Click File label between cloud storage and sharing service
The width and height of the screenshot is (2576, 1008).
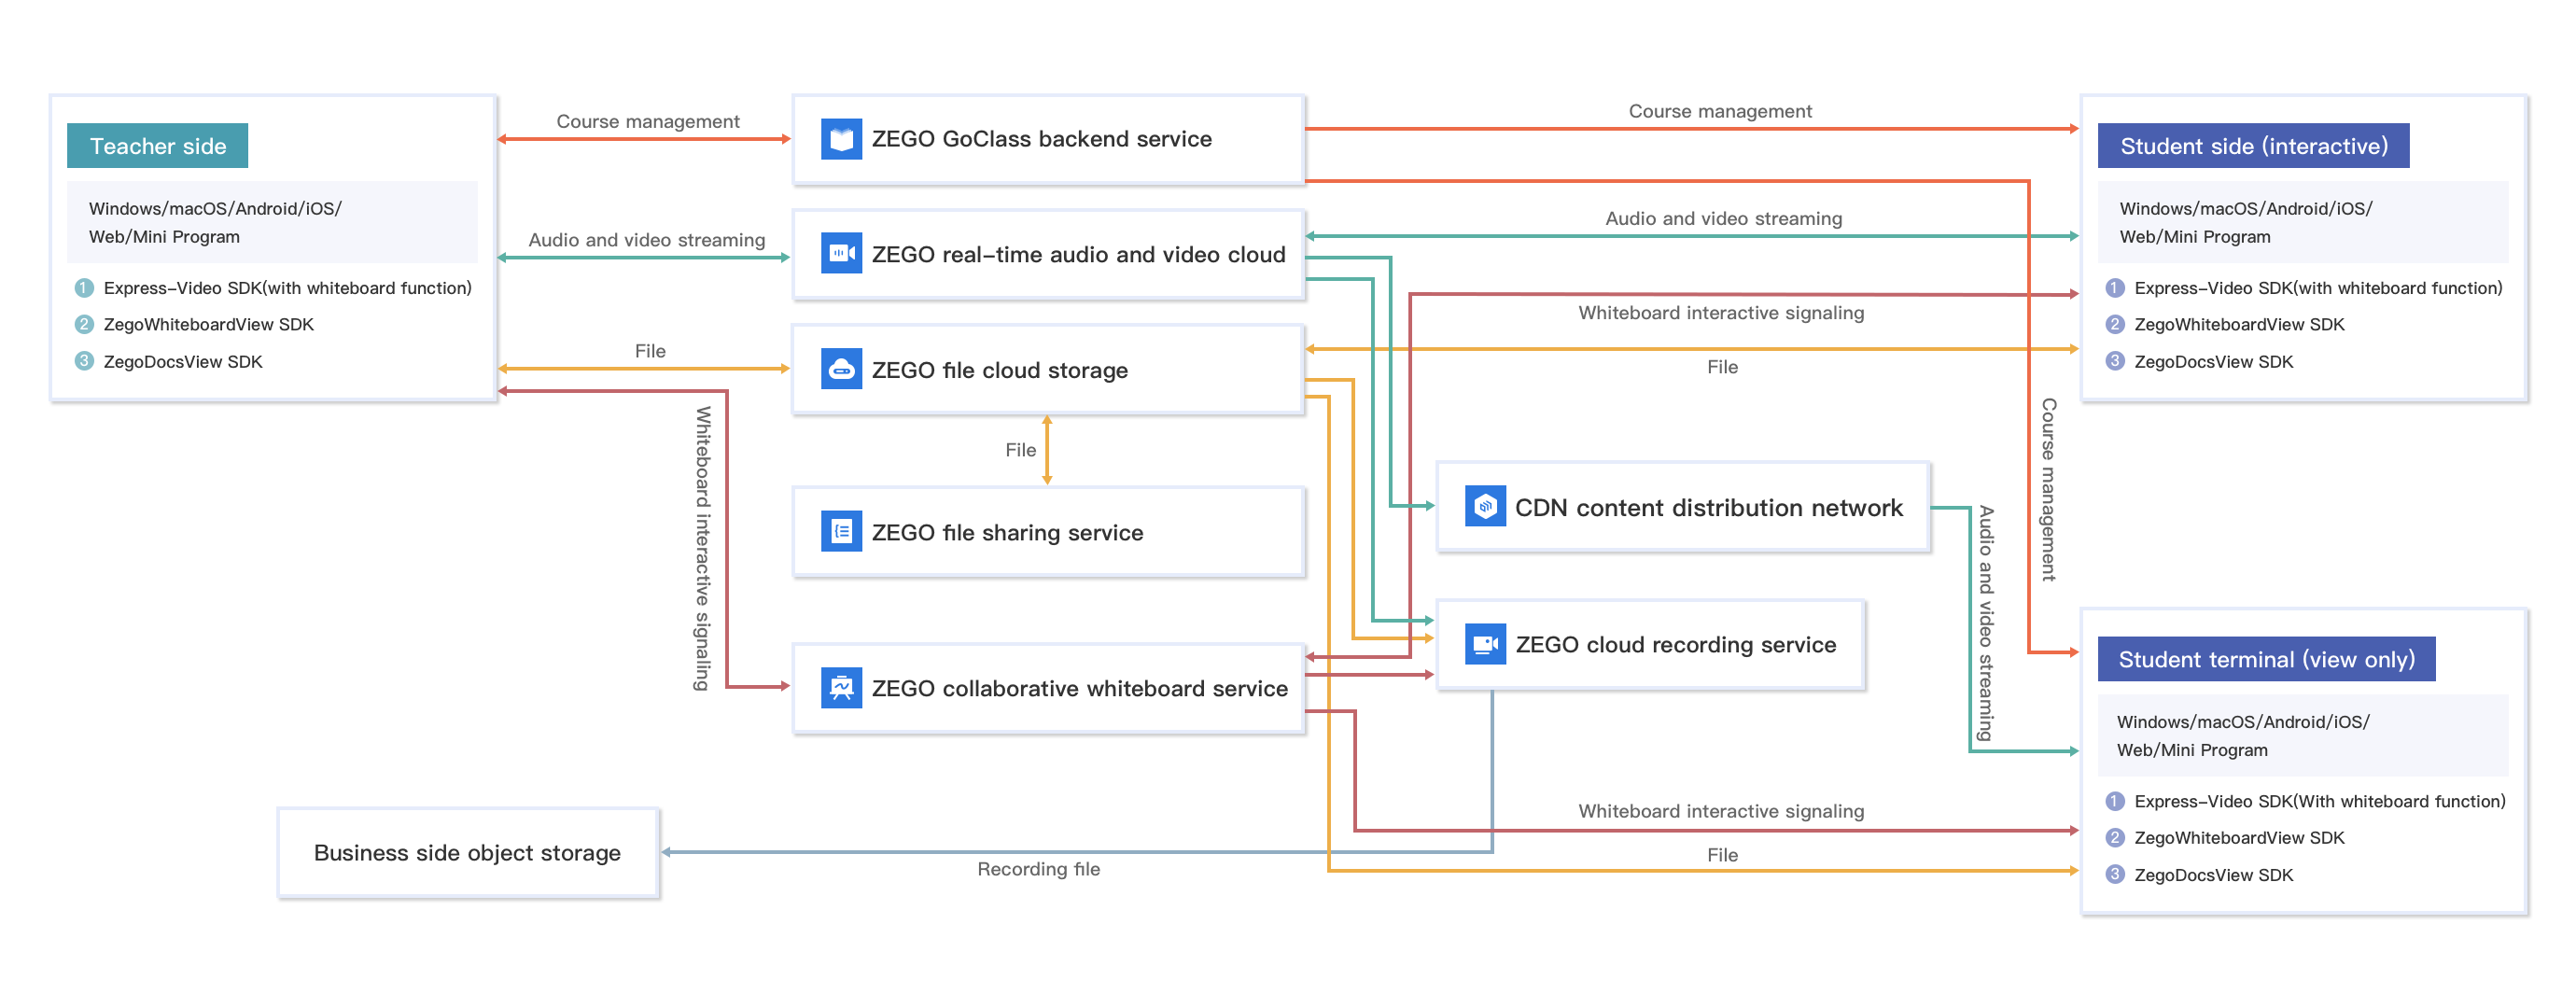[1021, 450]
